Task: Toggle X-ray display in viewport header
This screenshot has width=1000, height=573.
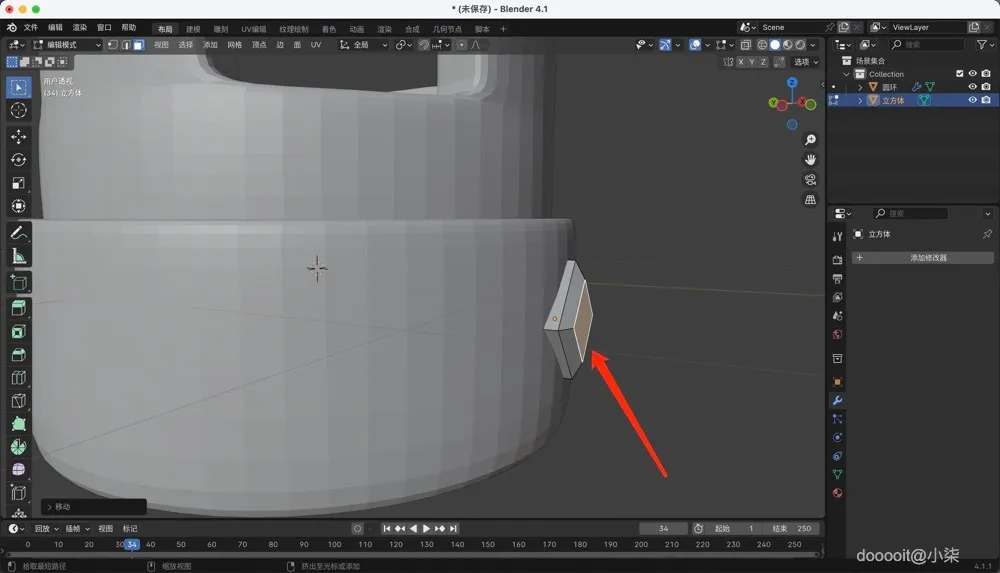Action: [746, 45]
